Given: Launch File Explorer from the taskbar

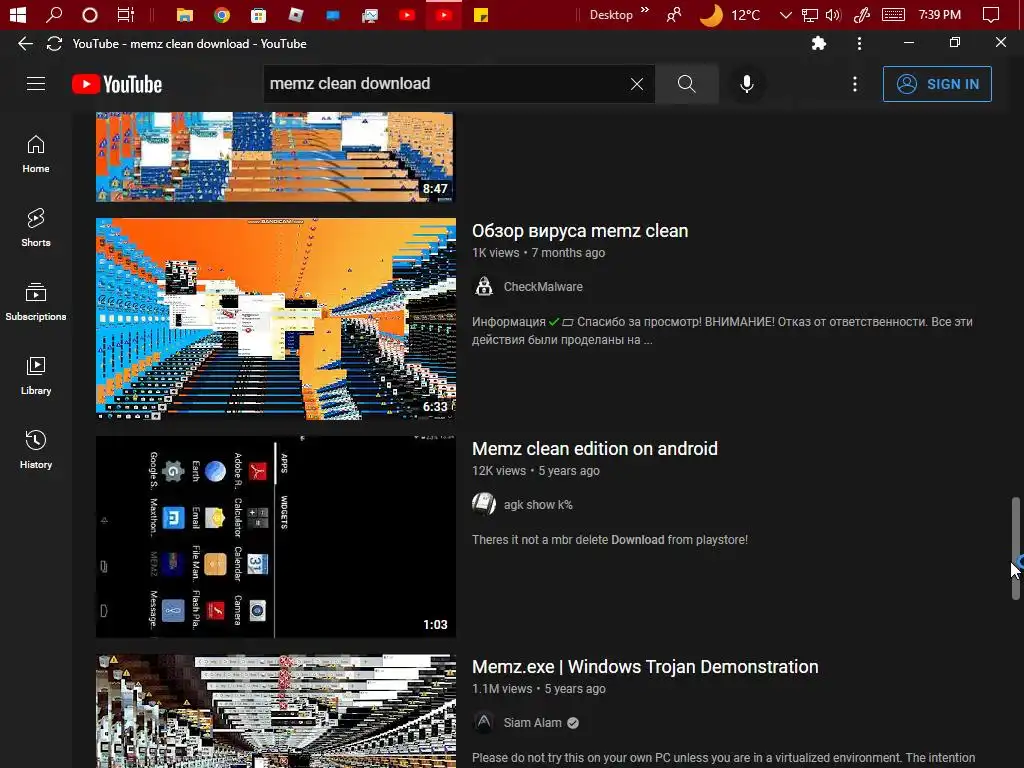Looking at the screenshot, I should click(185, 14).
